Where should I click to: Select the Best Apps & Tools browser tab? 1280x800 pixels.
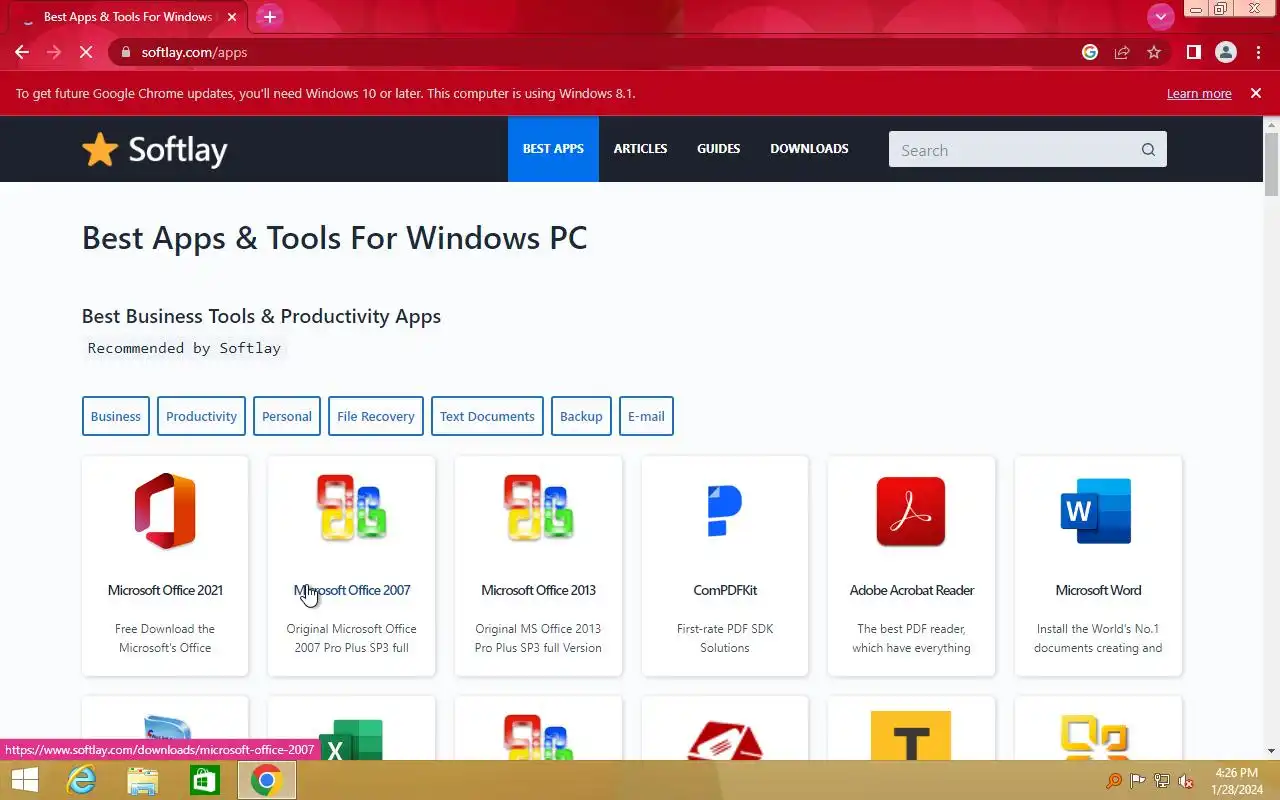128,17
